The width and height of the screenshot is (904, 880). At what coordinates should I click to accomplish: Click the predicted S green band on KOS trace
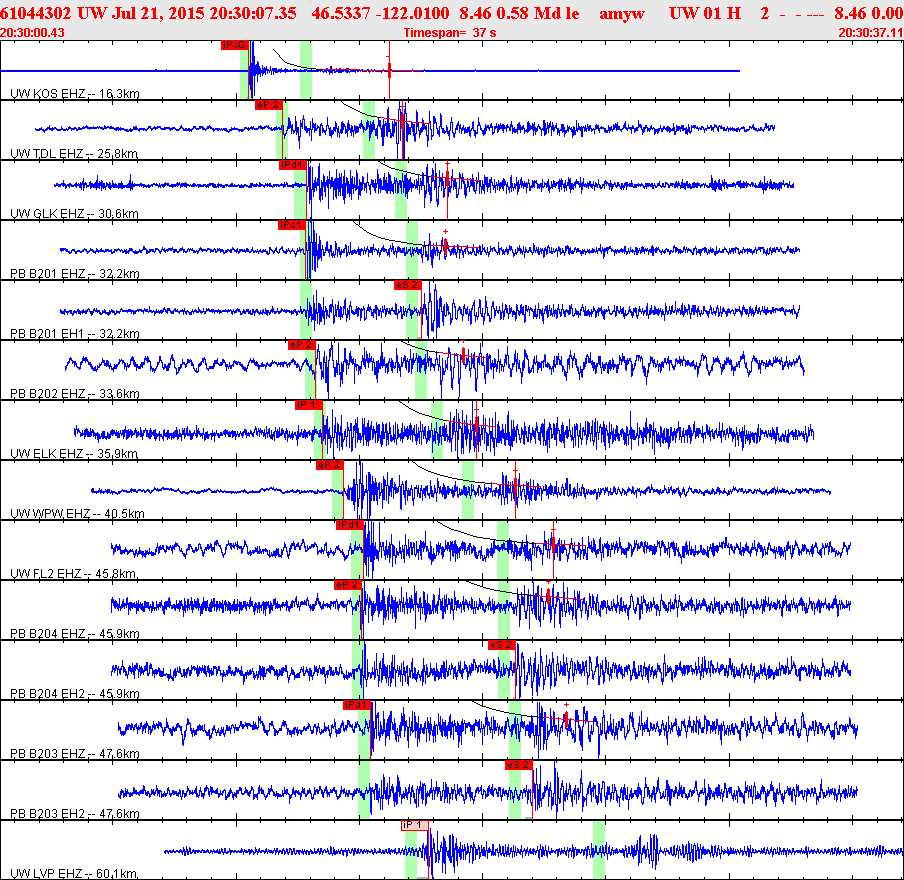tap(306, 70)
